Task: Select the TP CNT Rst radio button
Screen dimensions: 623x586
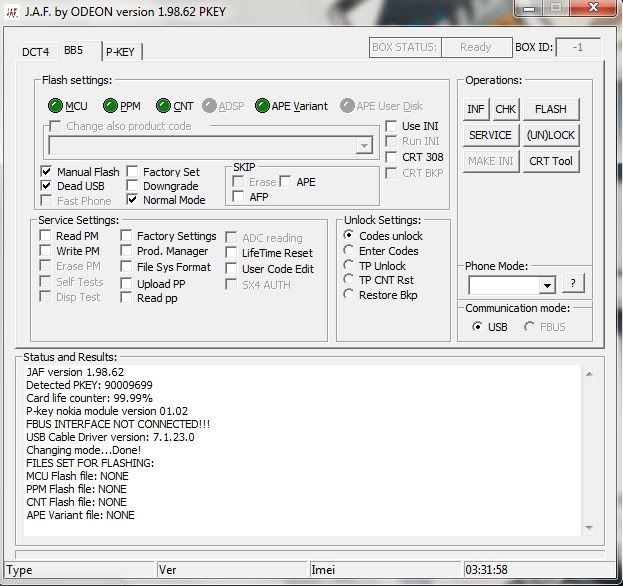Action: coord(348,279)
